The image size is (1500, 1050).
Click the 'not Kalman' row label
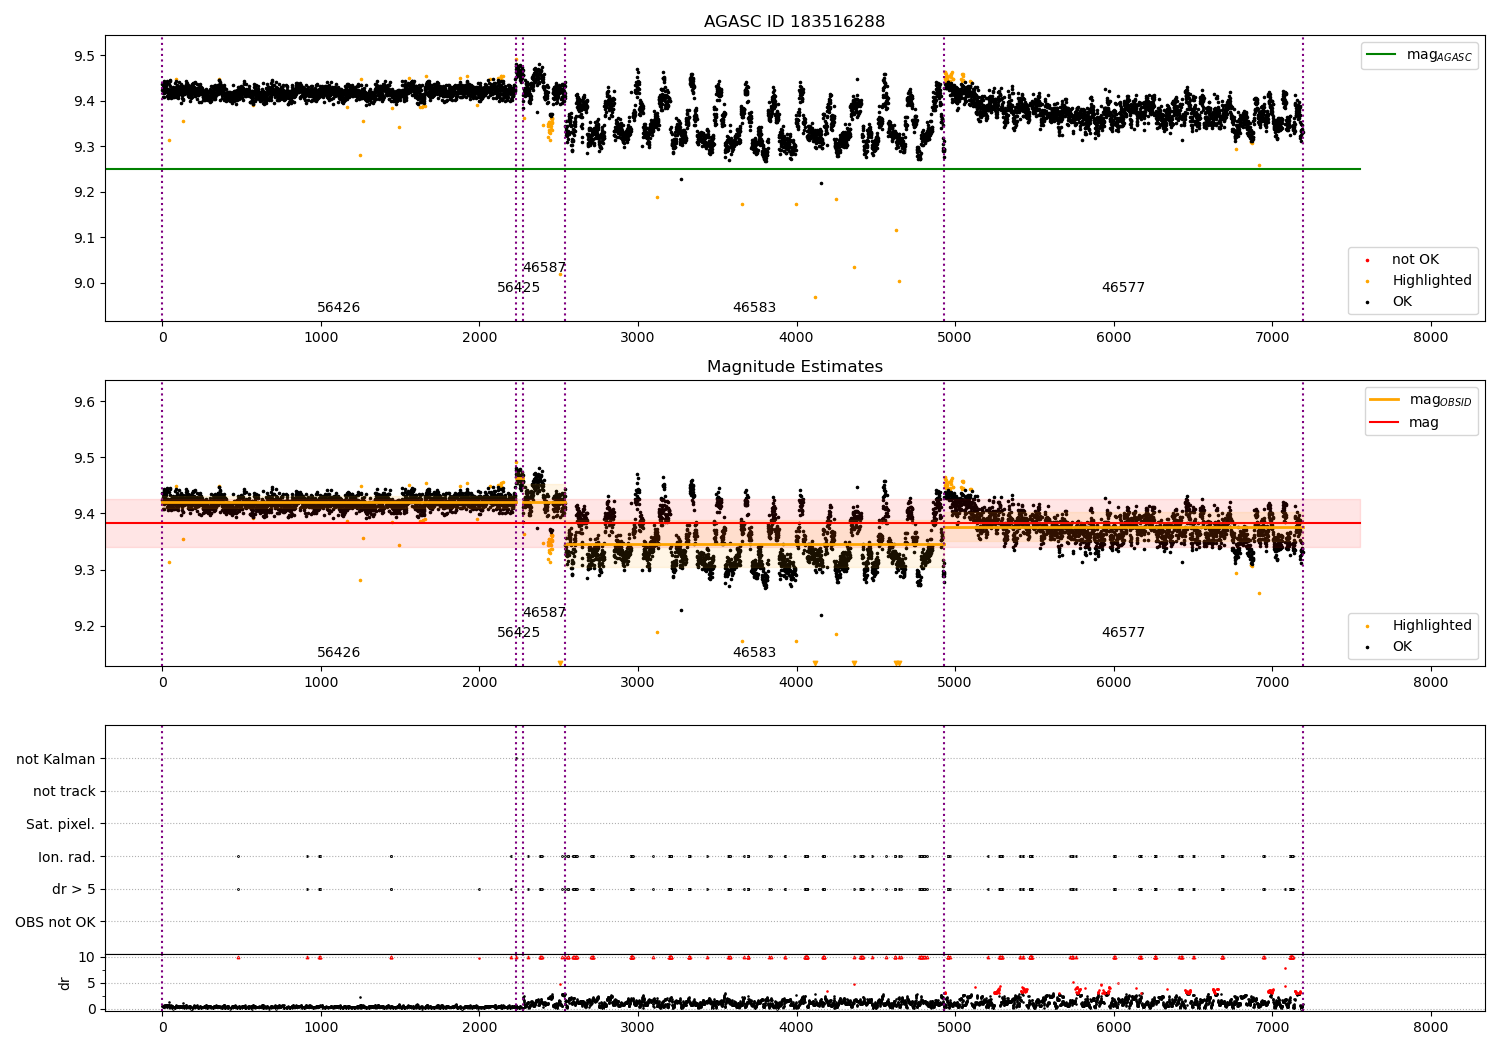(x=56, y=759)
